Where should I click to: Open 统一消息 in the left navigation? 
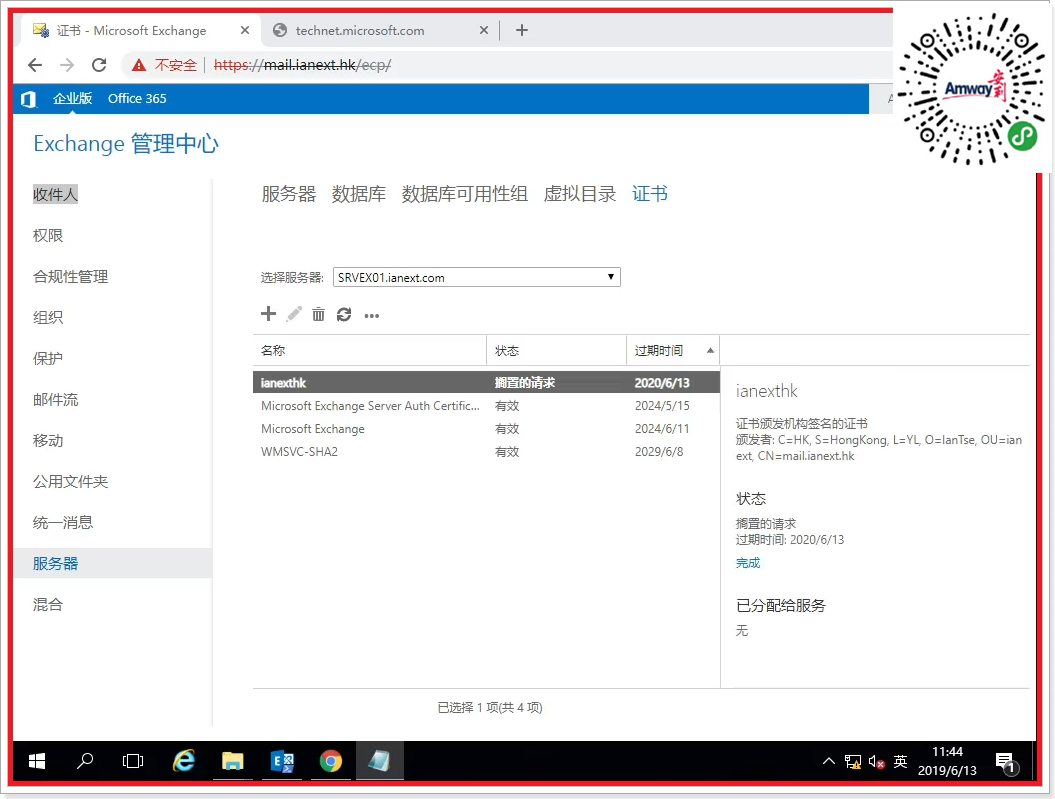pos(63,523)
